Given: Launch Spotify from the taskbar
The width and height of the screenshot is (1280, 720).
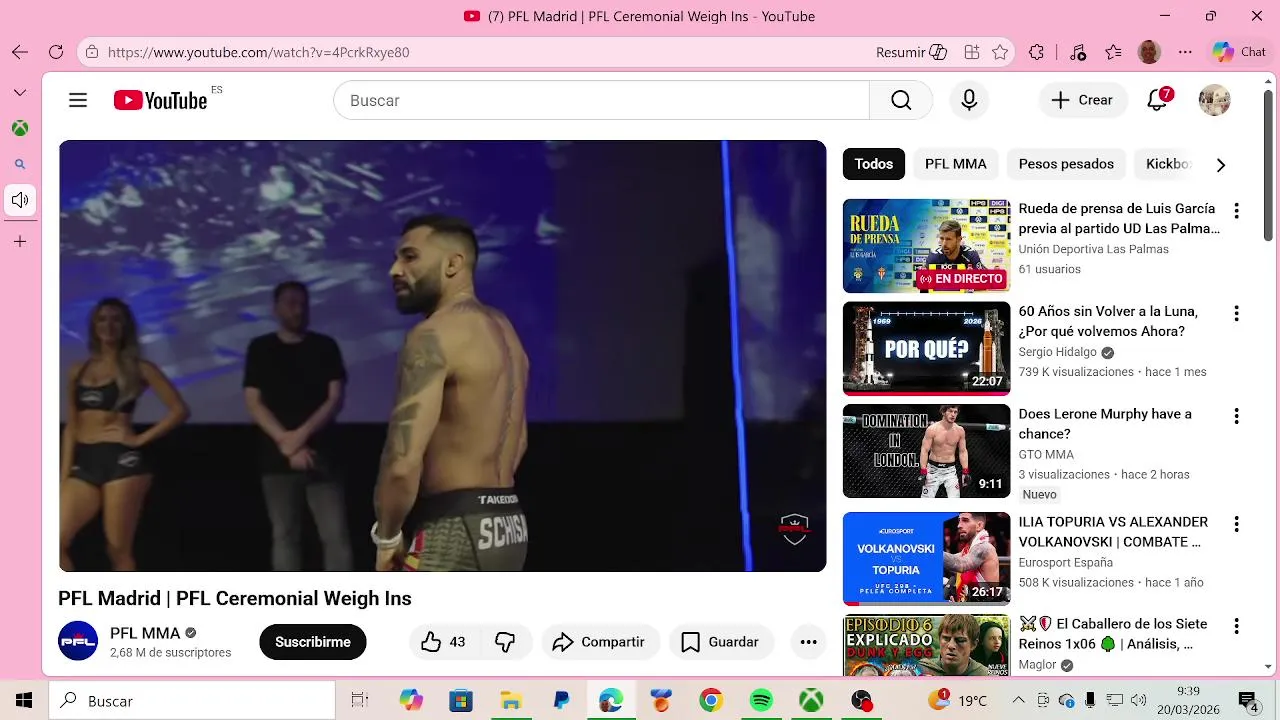Looking at the screenshot, I should 761,701.
